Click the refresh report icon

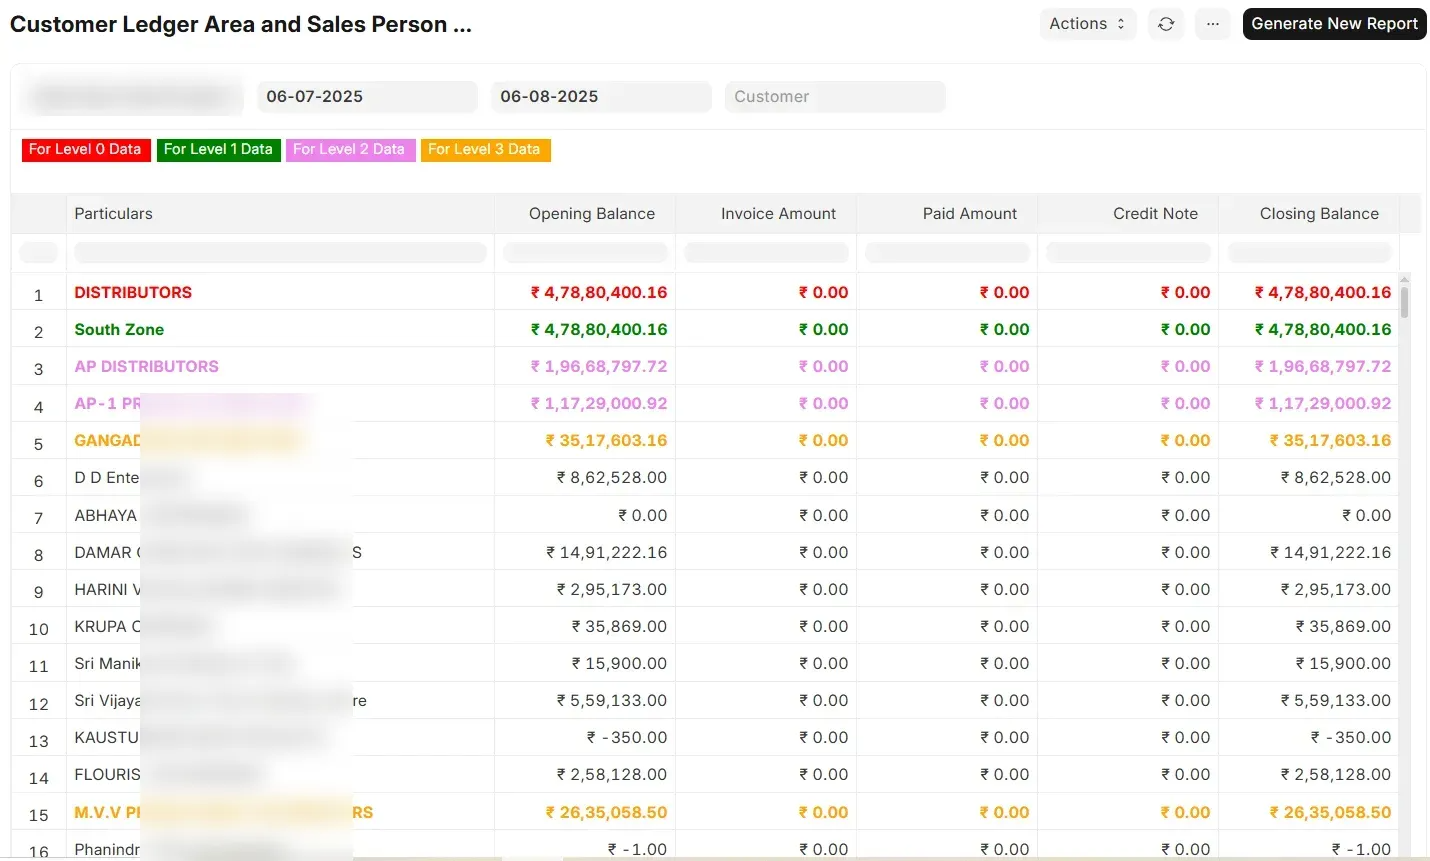pos(1166,24)
